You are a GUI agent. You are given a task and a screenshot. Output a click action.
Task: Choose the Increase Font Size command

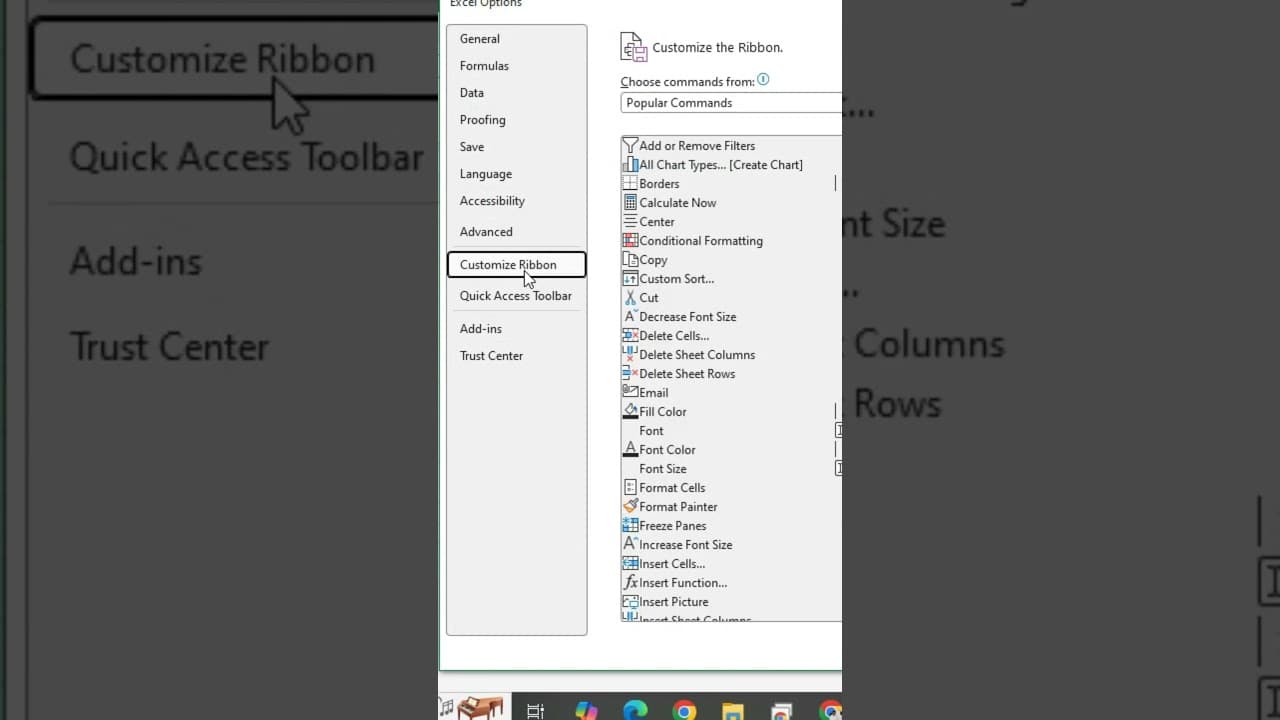coord(730,545)
